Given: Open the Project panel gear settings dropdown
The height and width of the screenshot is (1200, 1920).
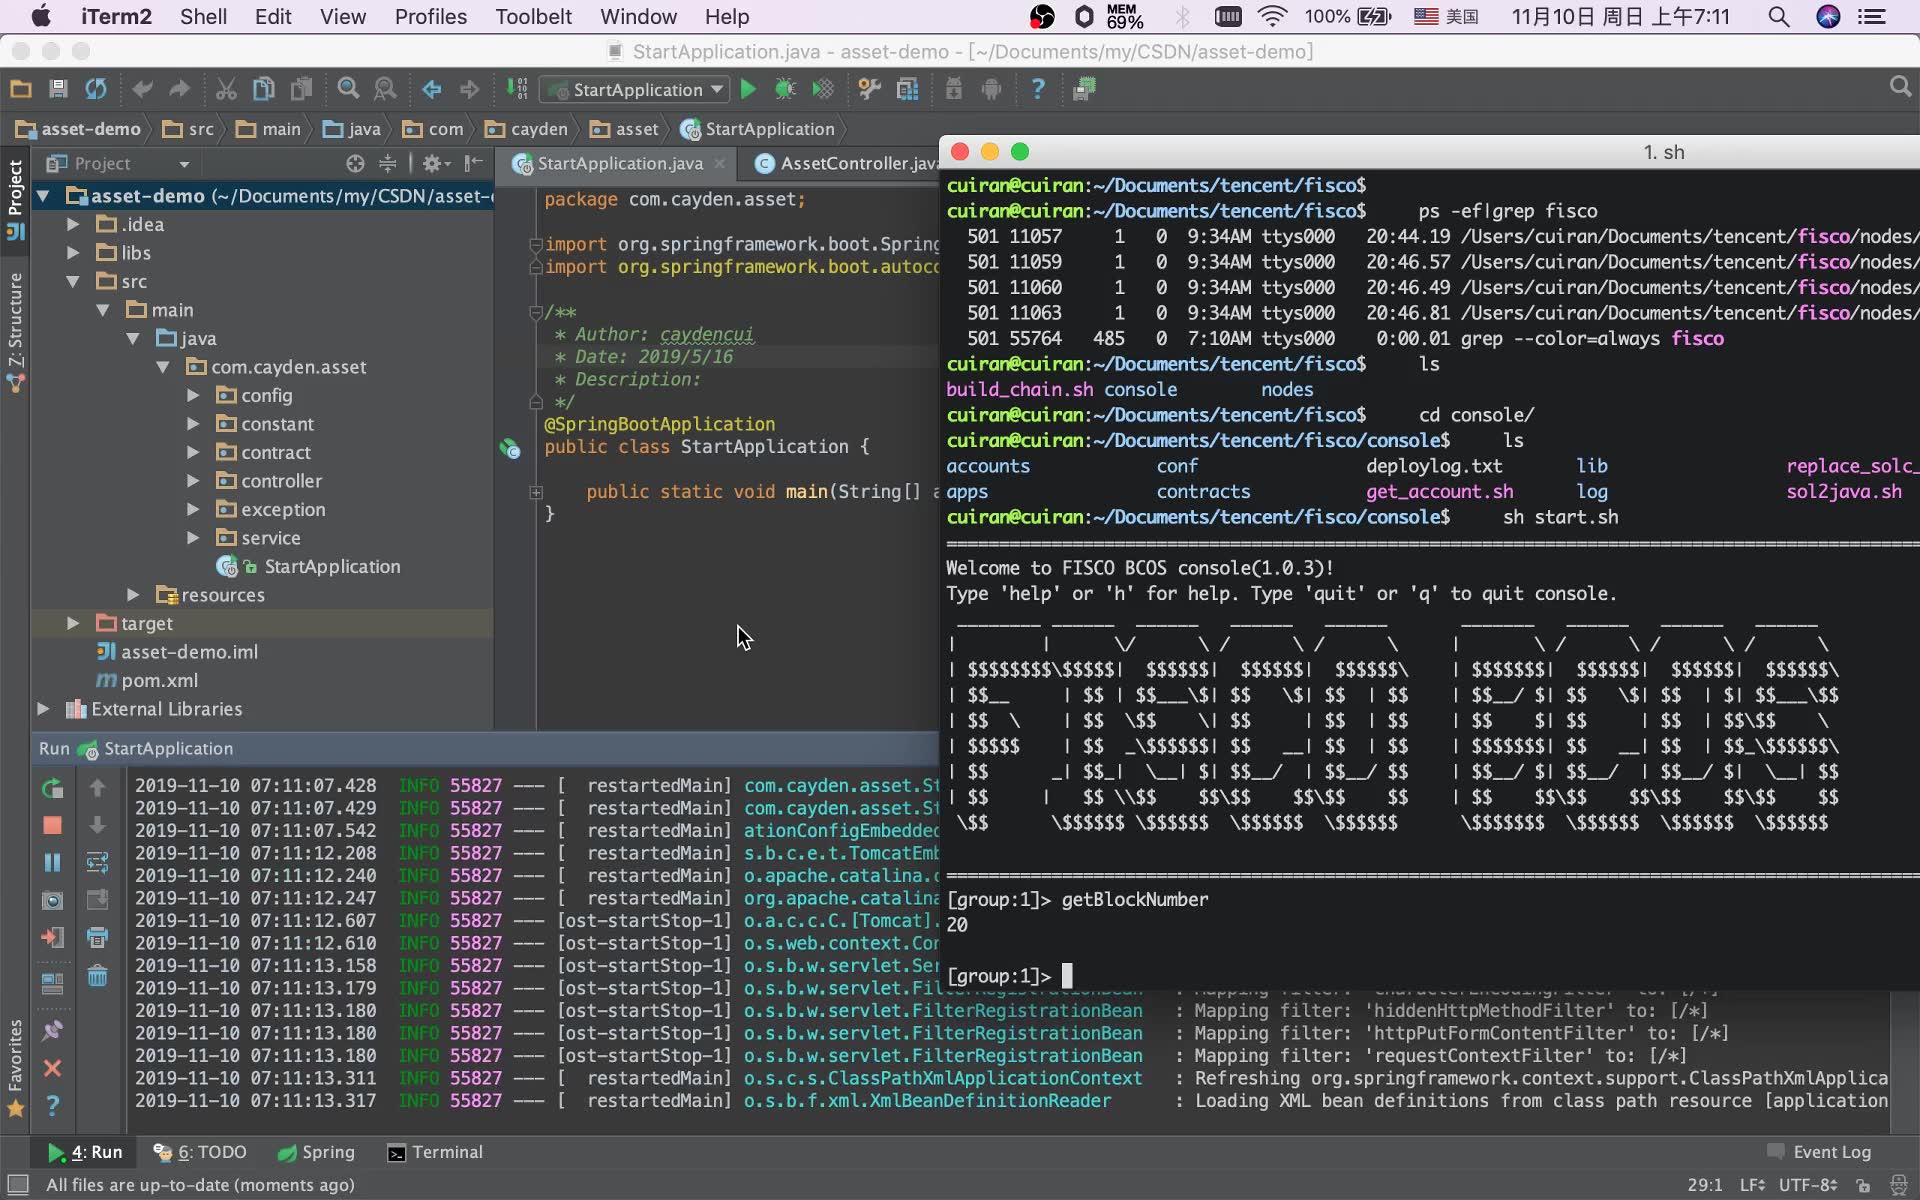Looking at the screenshot, I should [437, 163].
